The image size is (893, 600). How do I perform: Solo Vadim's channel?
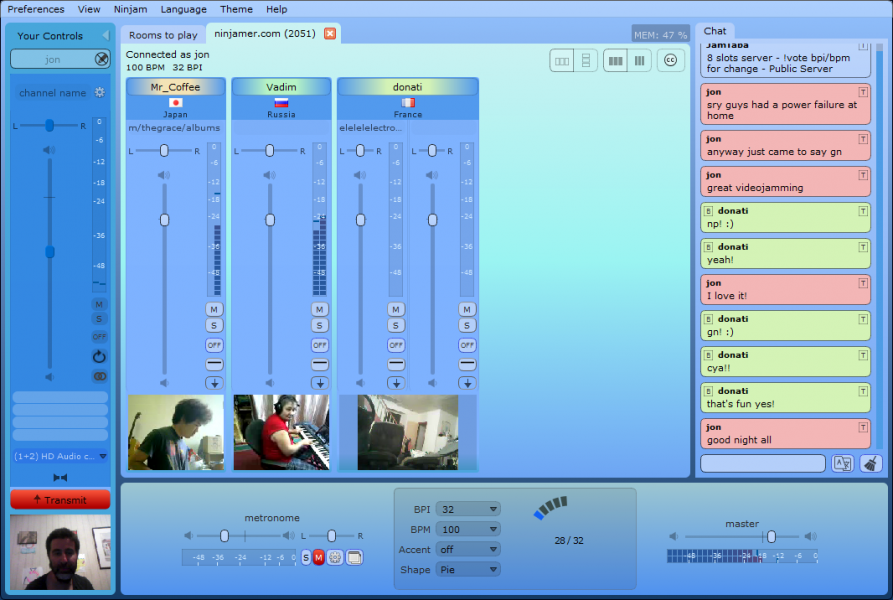click(x=319, y=326)
